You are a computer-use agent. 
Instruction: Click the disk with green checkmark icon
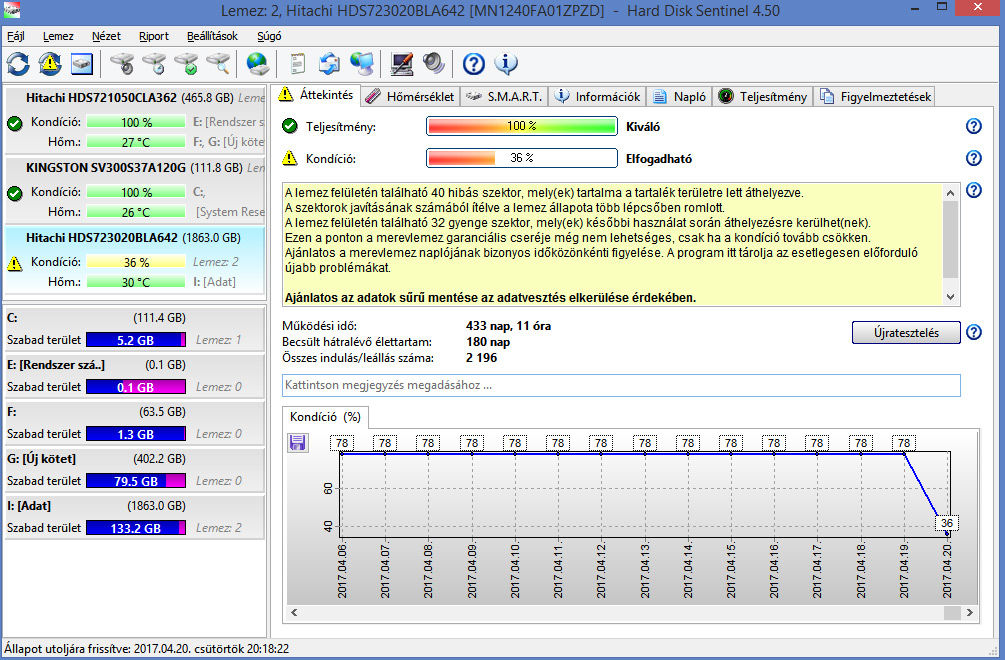(x=186, y=63)
